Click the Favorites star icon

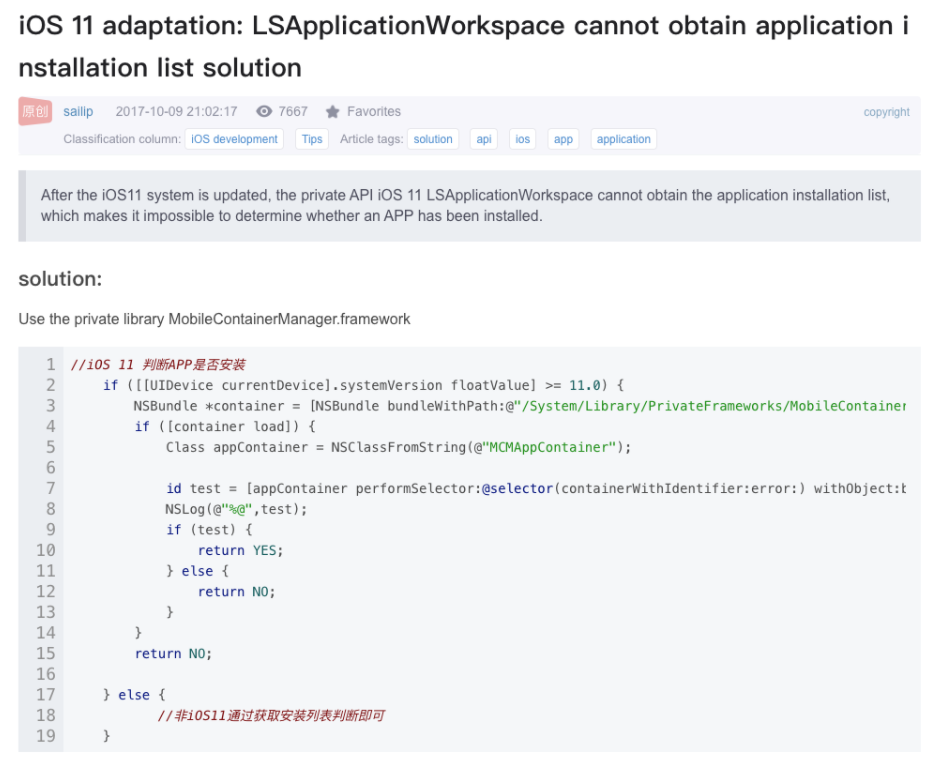click(x=333, y=111)
